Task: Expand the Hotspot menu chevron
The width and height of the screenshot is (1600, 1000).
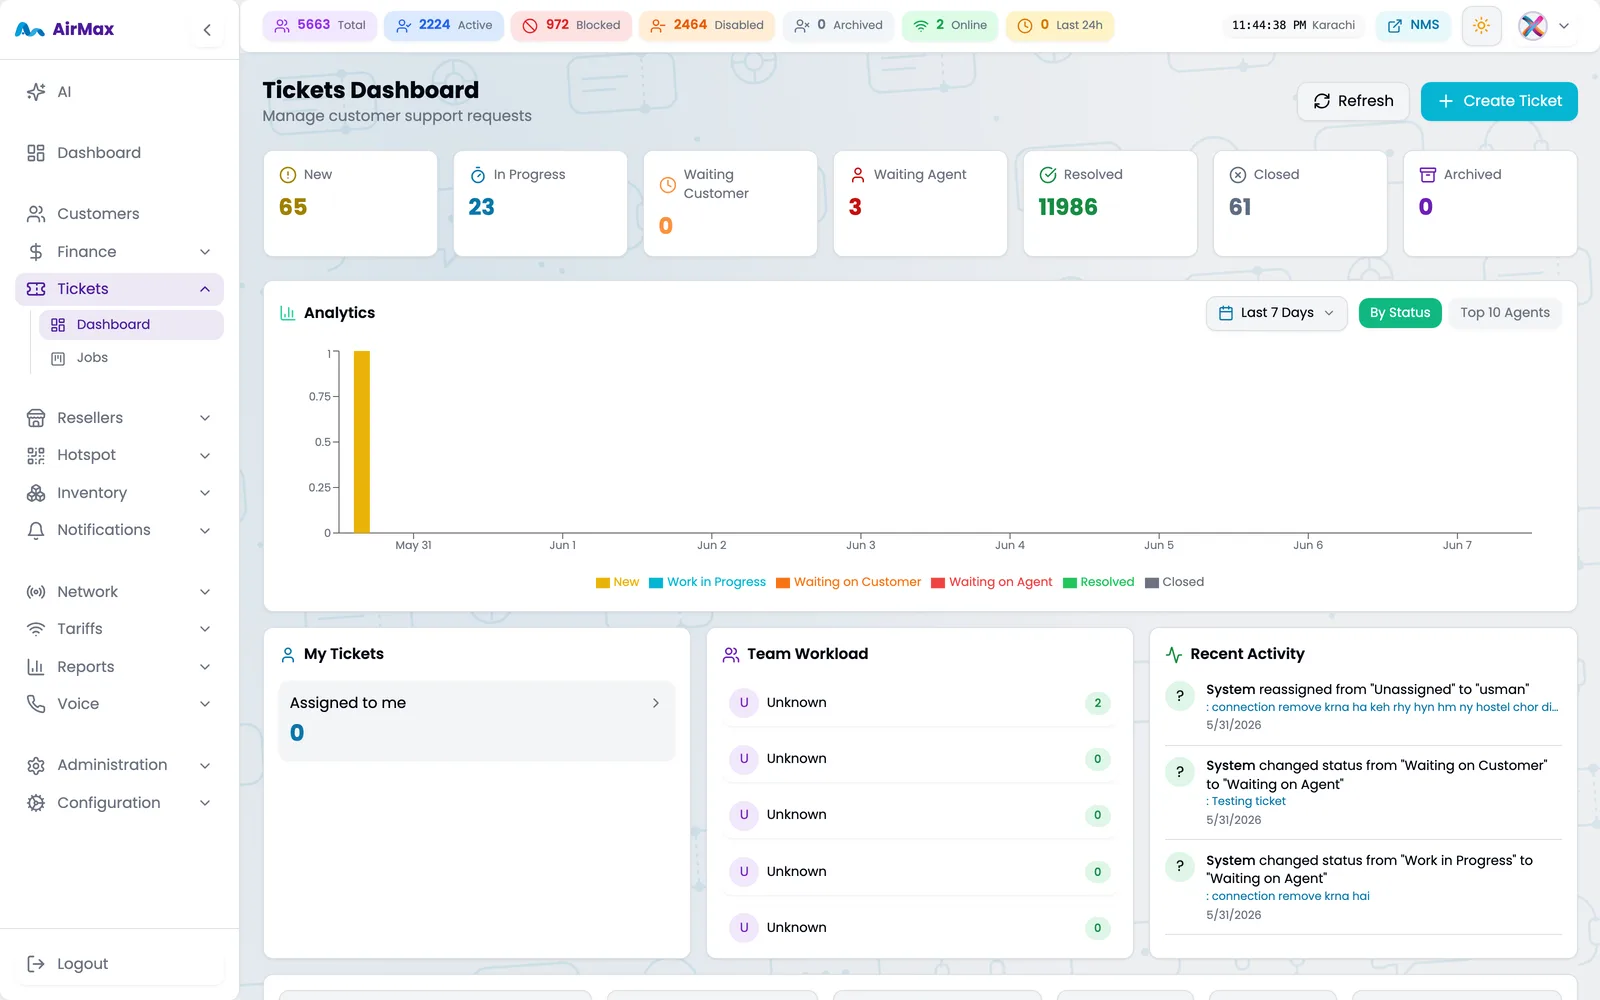Action: tap(205, 455)
